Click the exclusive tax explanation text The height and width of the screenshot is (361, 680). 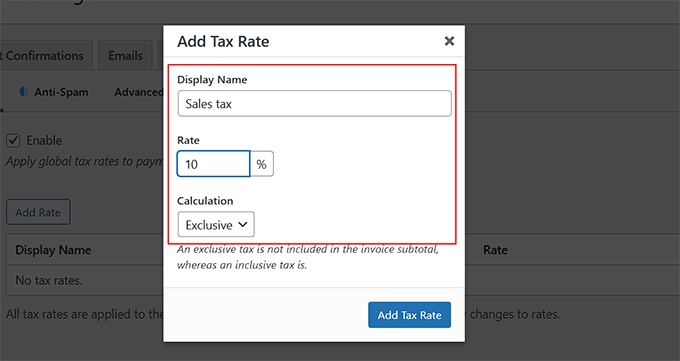coord(307,257)
